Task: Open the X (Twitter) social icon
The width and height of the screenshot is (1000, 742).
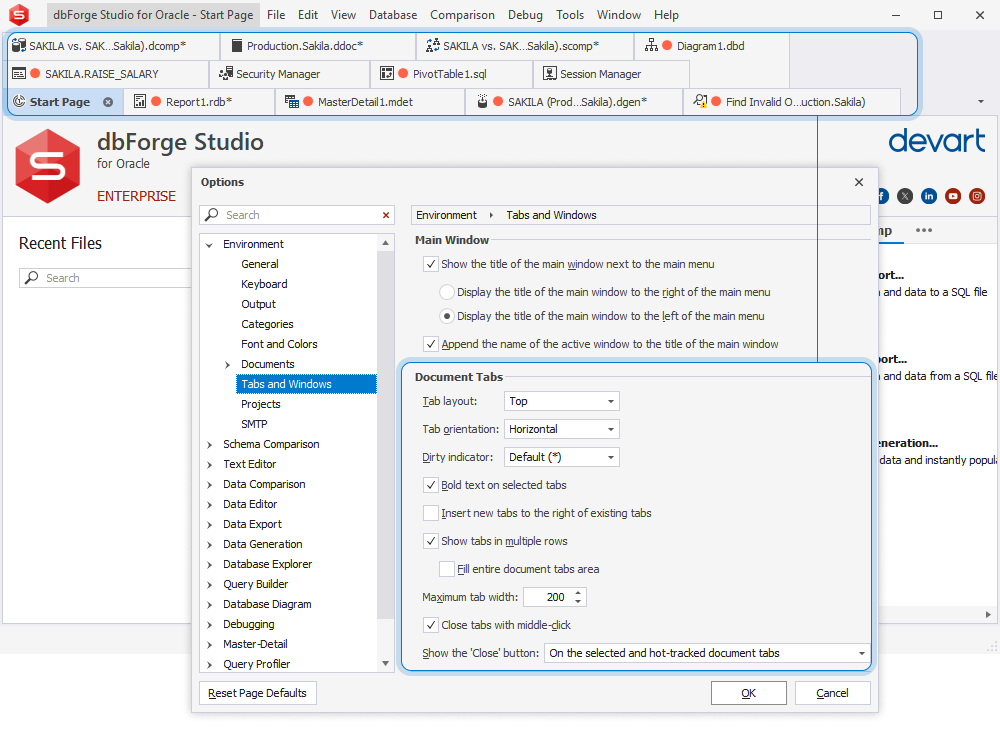Action: 905,196
